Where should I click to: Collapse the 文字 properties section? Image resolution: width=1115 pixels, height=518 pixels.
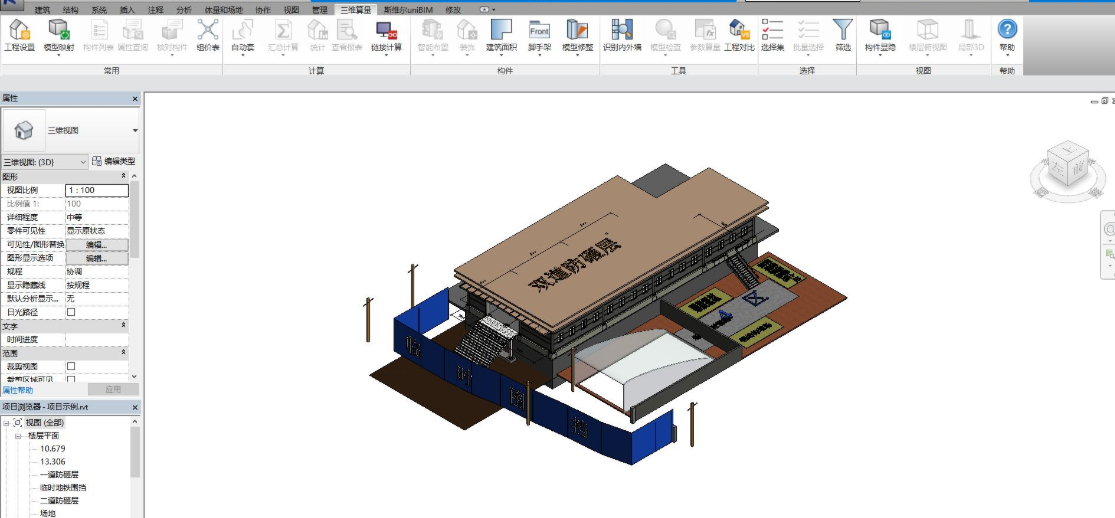click(124, 325)
